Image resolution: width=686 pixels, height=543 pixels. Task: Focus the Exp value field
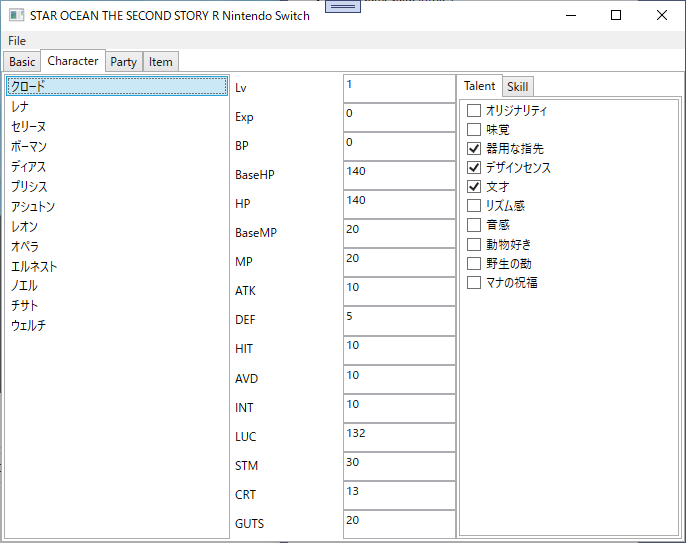[x=399, y=118]
